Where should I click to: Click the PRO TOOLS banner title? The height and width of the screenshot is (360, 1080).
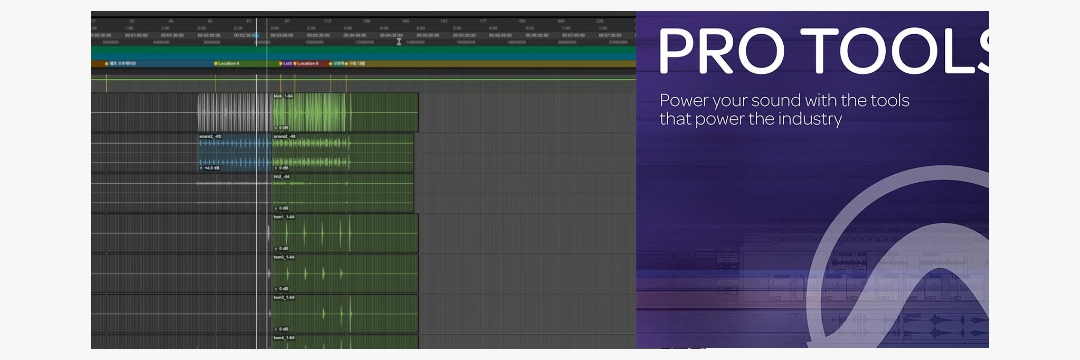click(x=823, y=50)
